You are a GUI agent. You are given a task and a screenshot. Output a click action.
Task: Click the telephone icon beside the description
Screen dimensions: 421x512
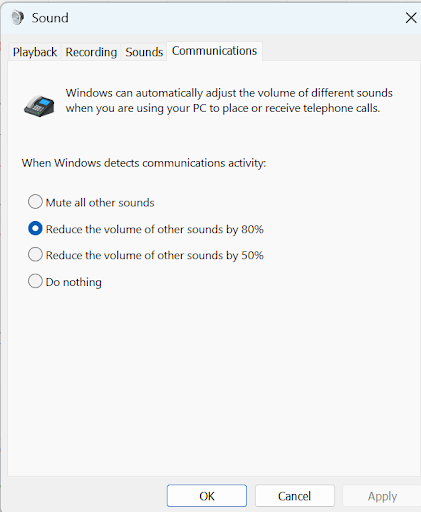[x=39, y=106]
